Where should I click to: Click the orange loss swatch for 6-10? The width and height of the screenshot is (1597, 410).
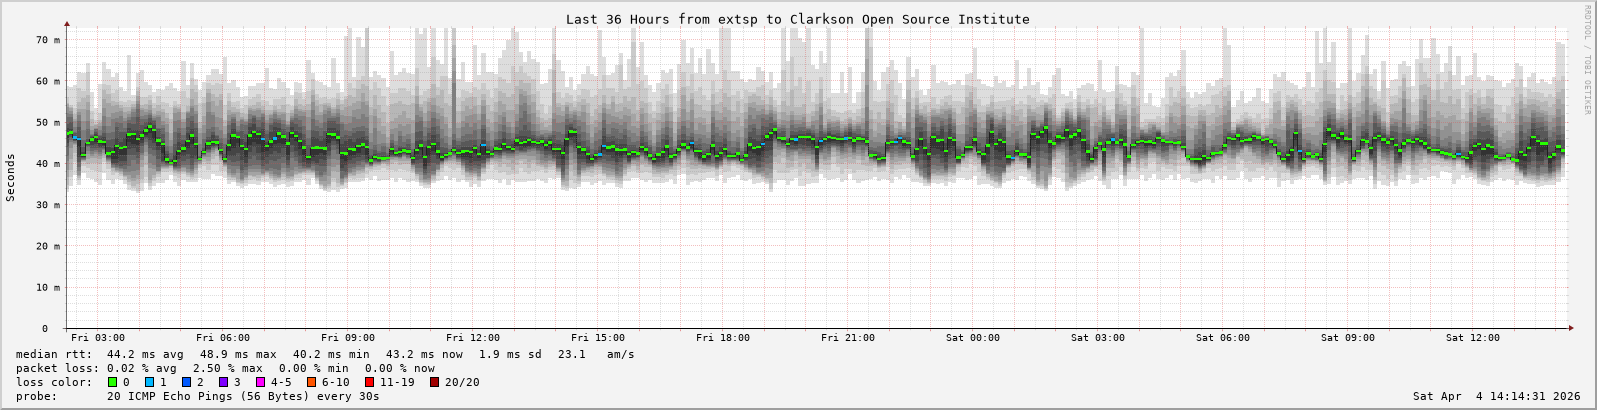[311, 382]
